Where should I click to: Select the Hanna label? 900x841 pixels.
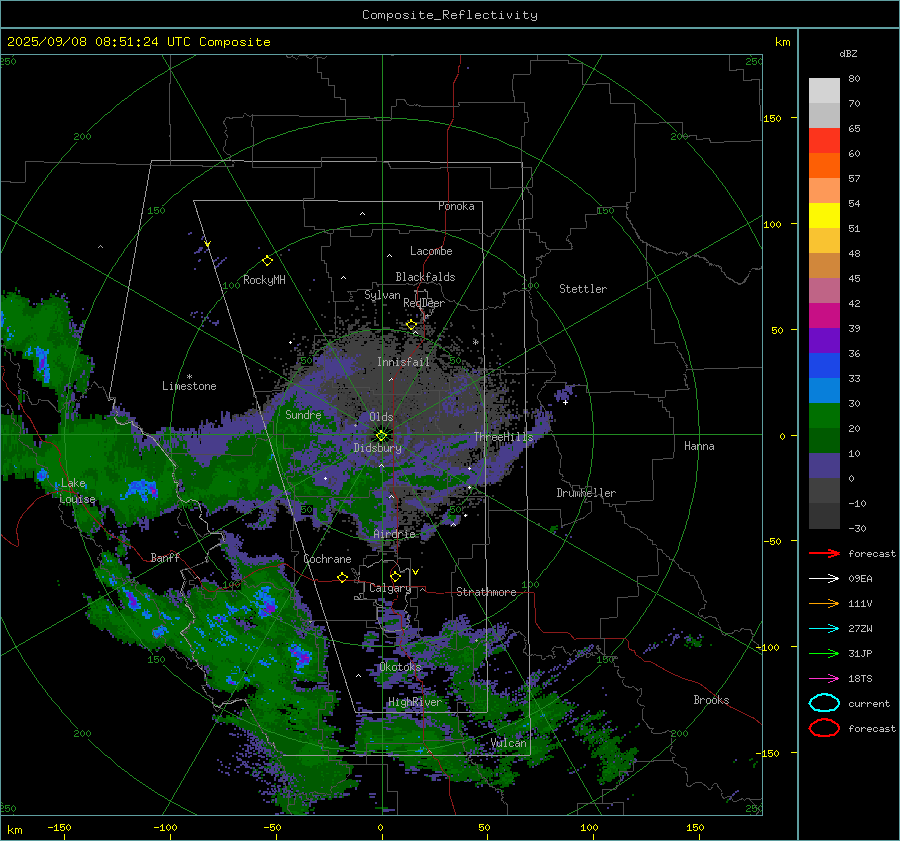coord(699,446)
